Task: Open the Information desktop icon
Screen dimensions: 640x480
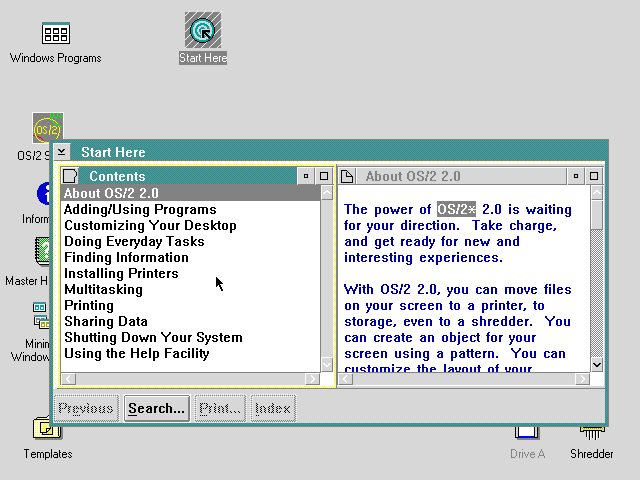Action: [44, 194]
